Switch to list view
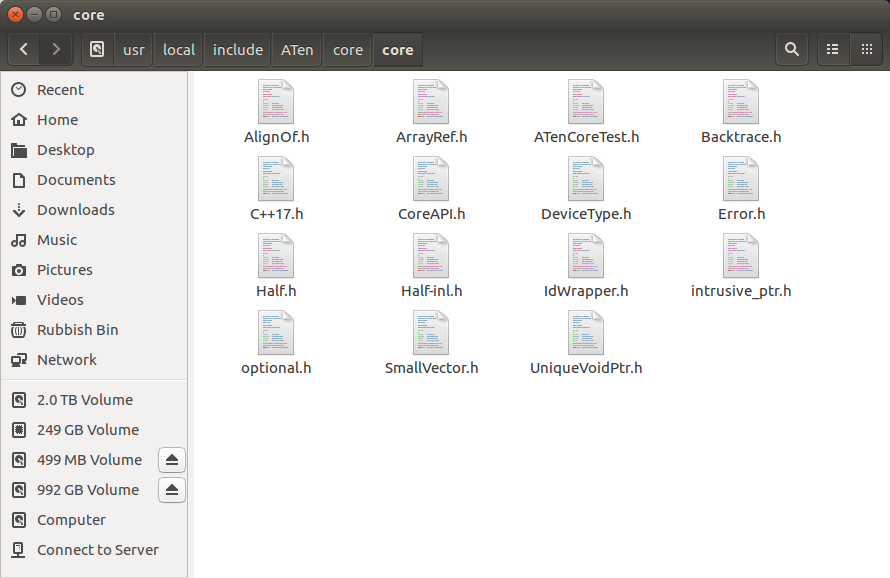This screenshot has width=890, height=578. (x=833, y=49)
